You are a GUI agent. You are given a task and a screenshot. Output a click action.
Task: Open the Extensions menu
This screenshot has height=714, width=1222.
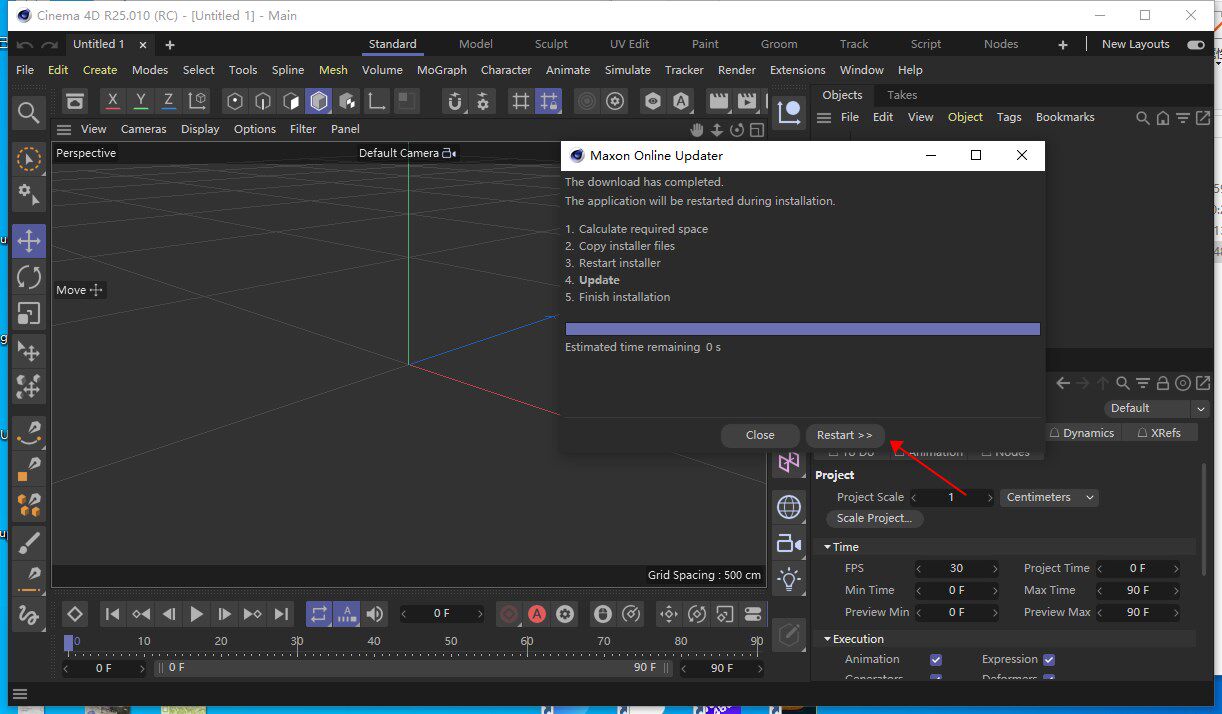[798, 70]
